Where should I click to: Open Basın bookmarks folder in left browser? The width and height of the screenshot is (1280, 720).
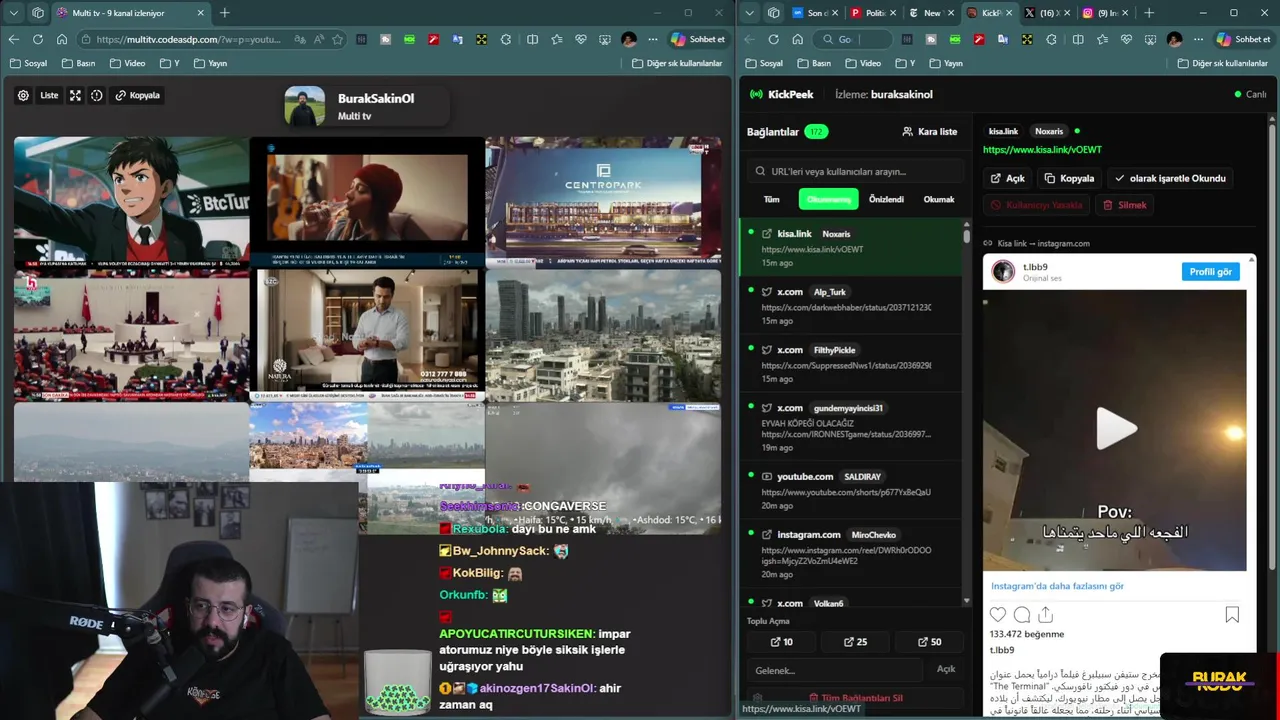[79, 63]
